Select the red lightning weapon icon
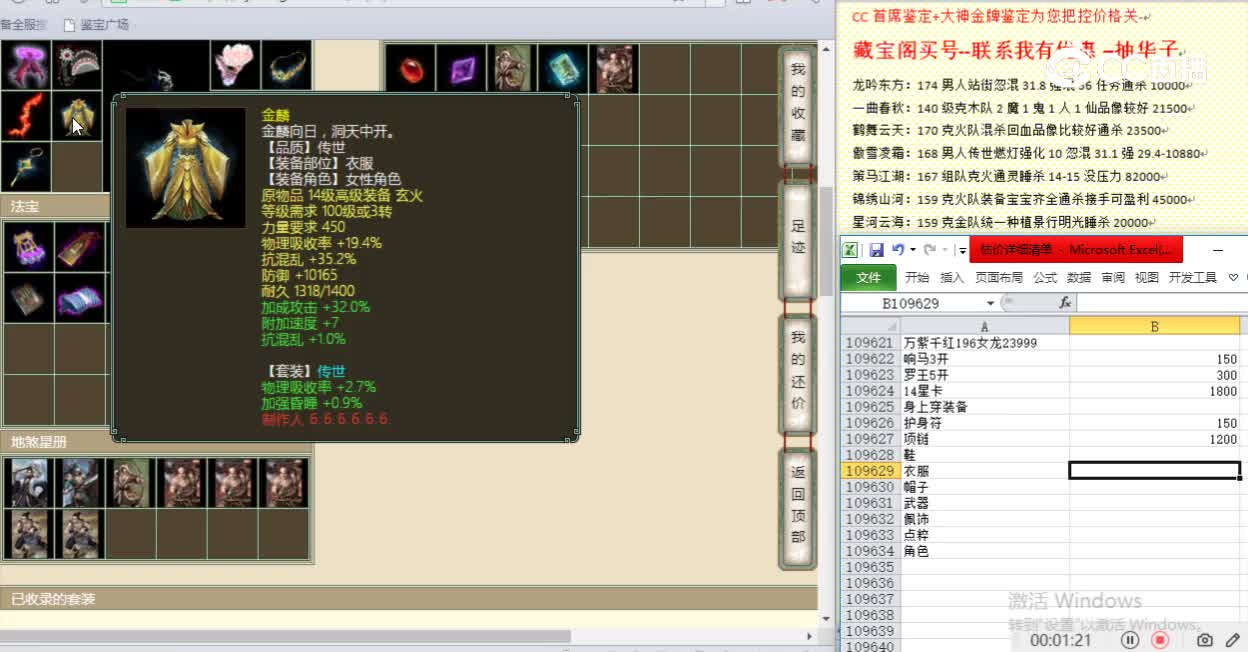Screen dimensions: 1248x652 click(26, 116)
